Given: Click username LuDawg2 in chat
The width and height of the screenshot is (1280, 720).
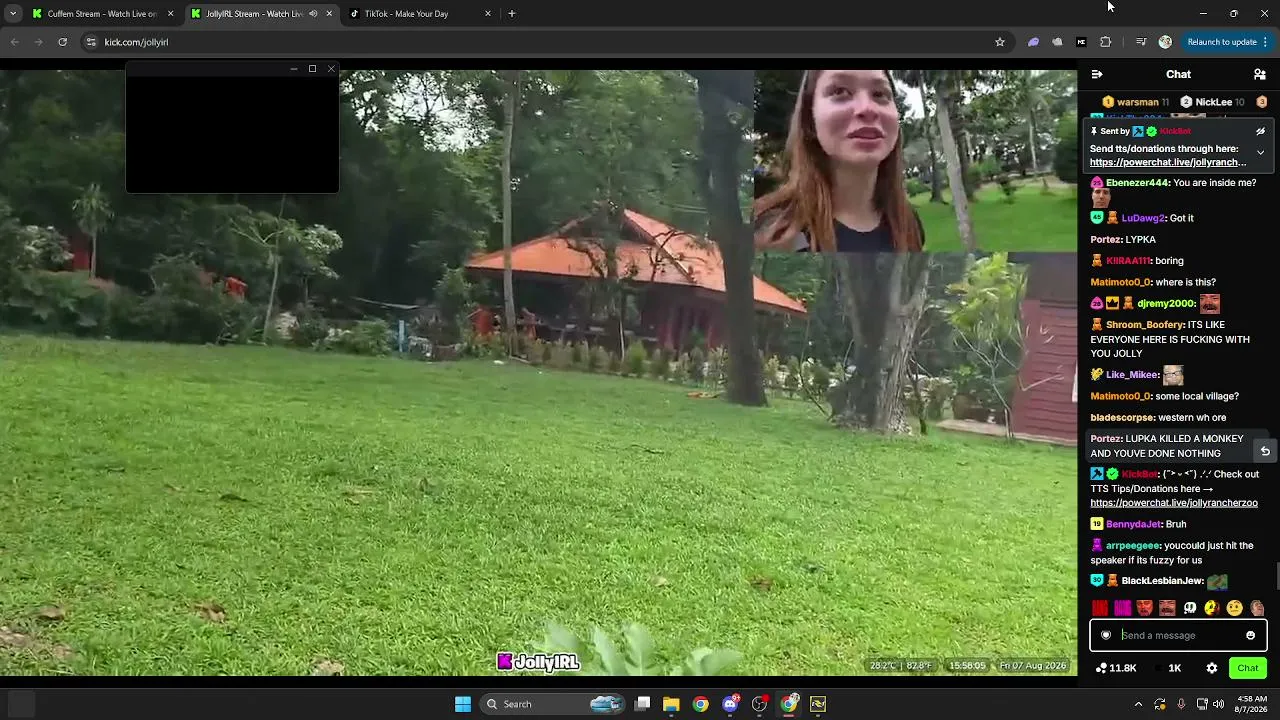Looking at the screenshot, I should pos(1143,218).
